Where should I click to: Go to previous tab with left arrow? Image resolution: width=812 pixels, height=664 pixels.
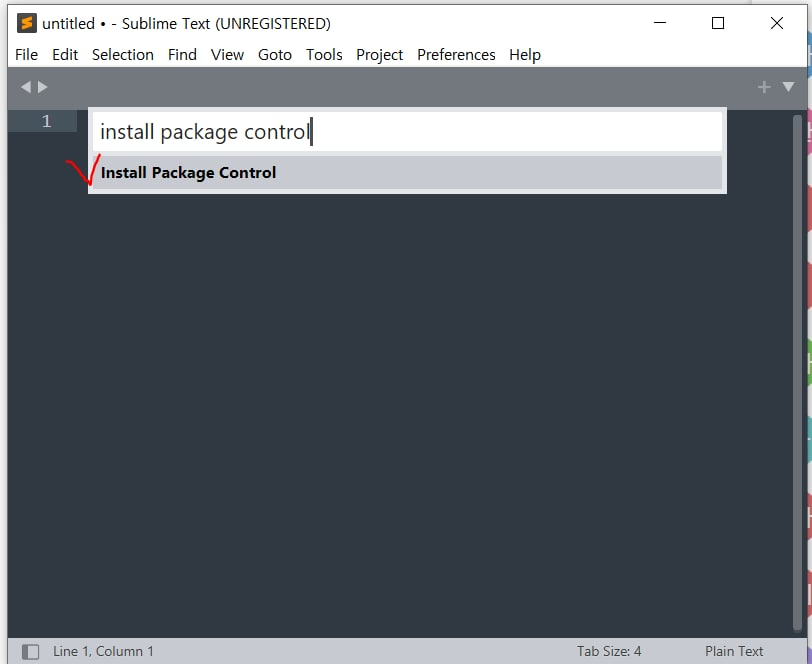(x=25, y=87)
